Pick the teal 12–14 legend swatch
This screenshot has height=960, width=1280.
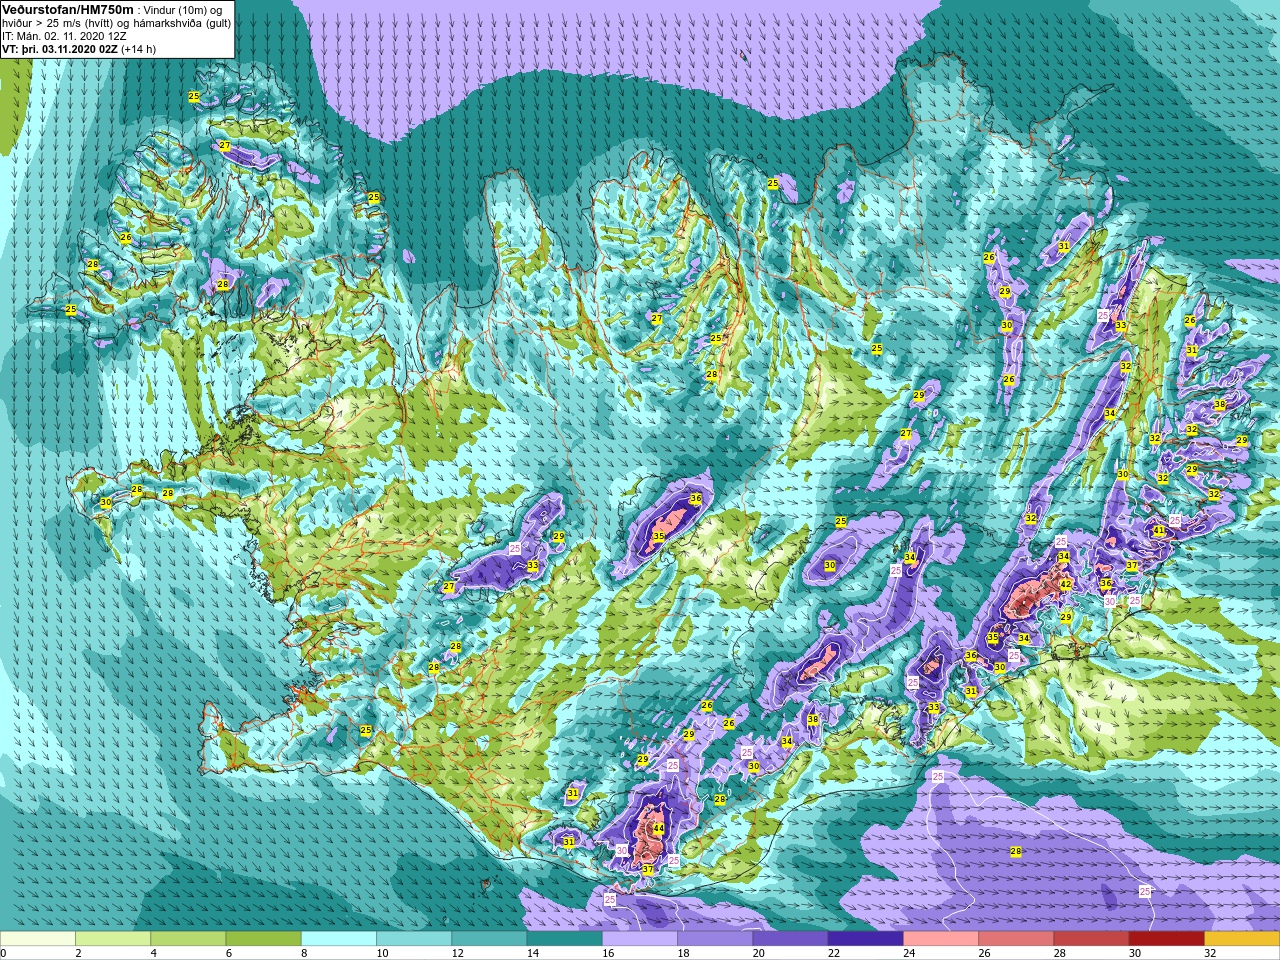coord(489,939)
